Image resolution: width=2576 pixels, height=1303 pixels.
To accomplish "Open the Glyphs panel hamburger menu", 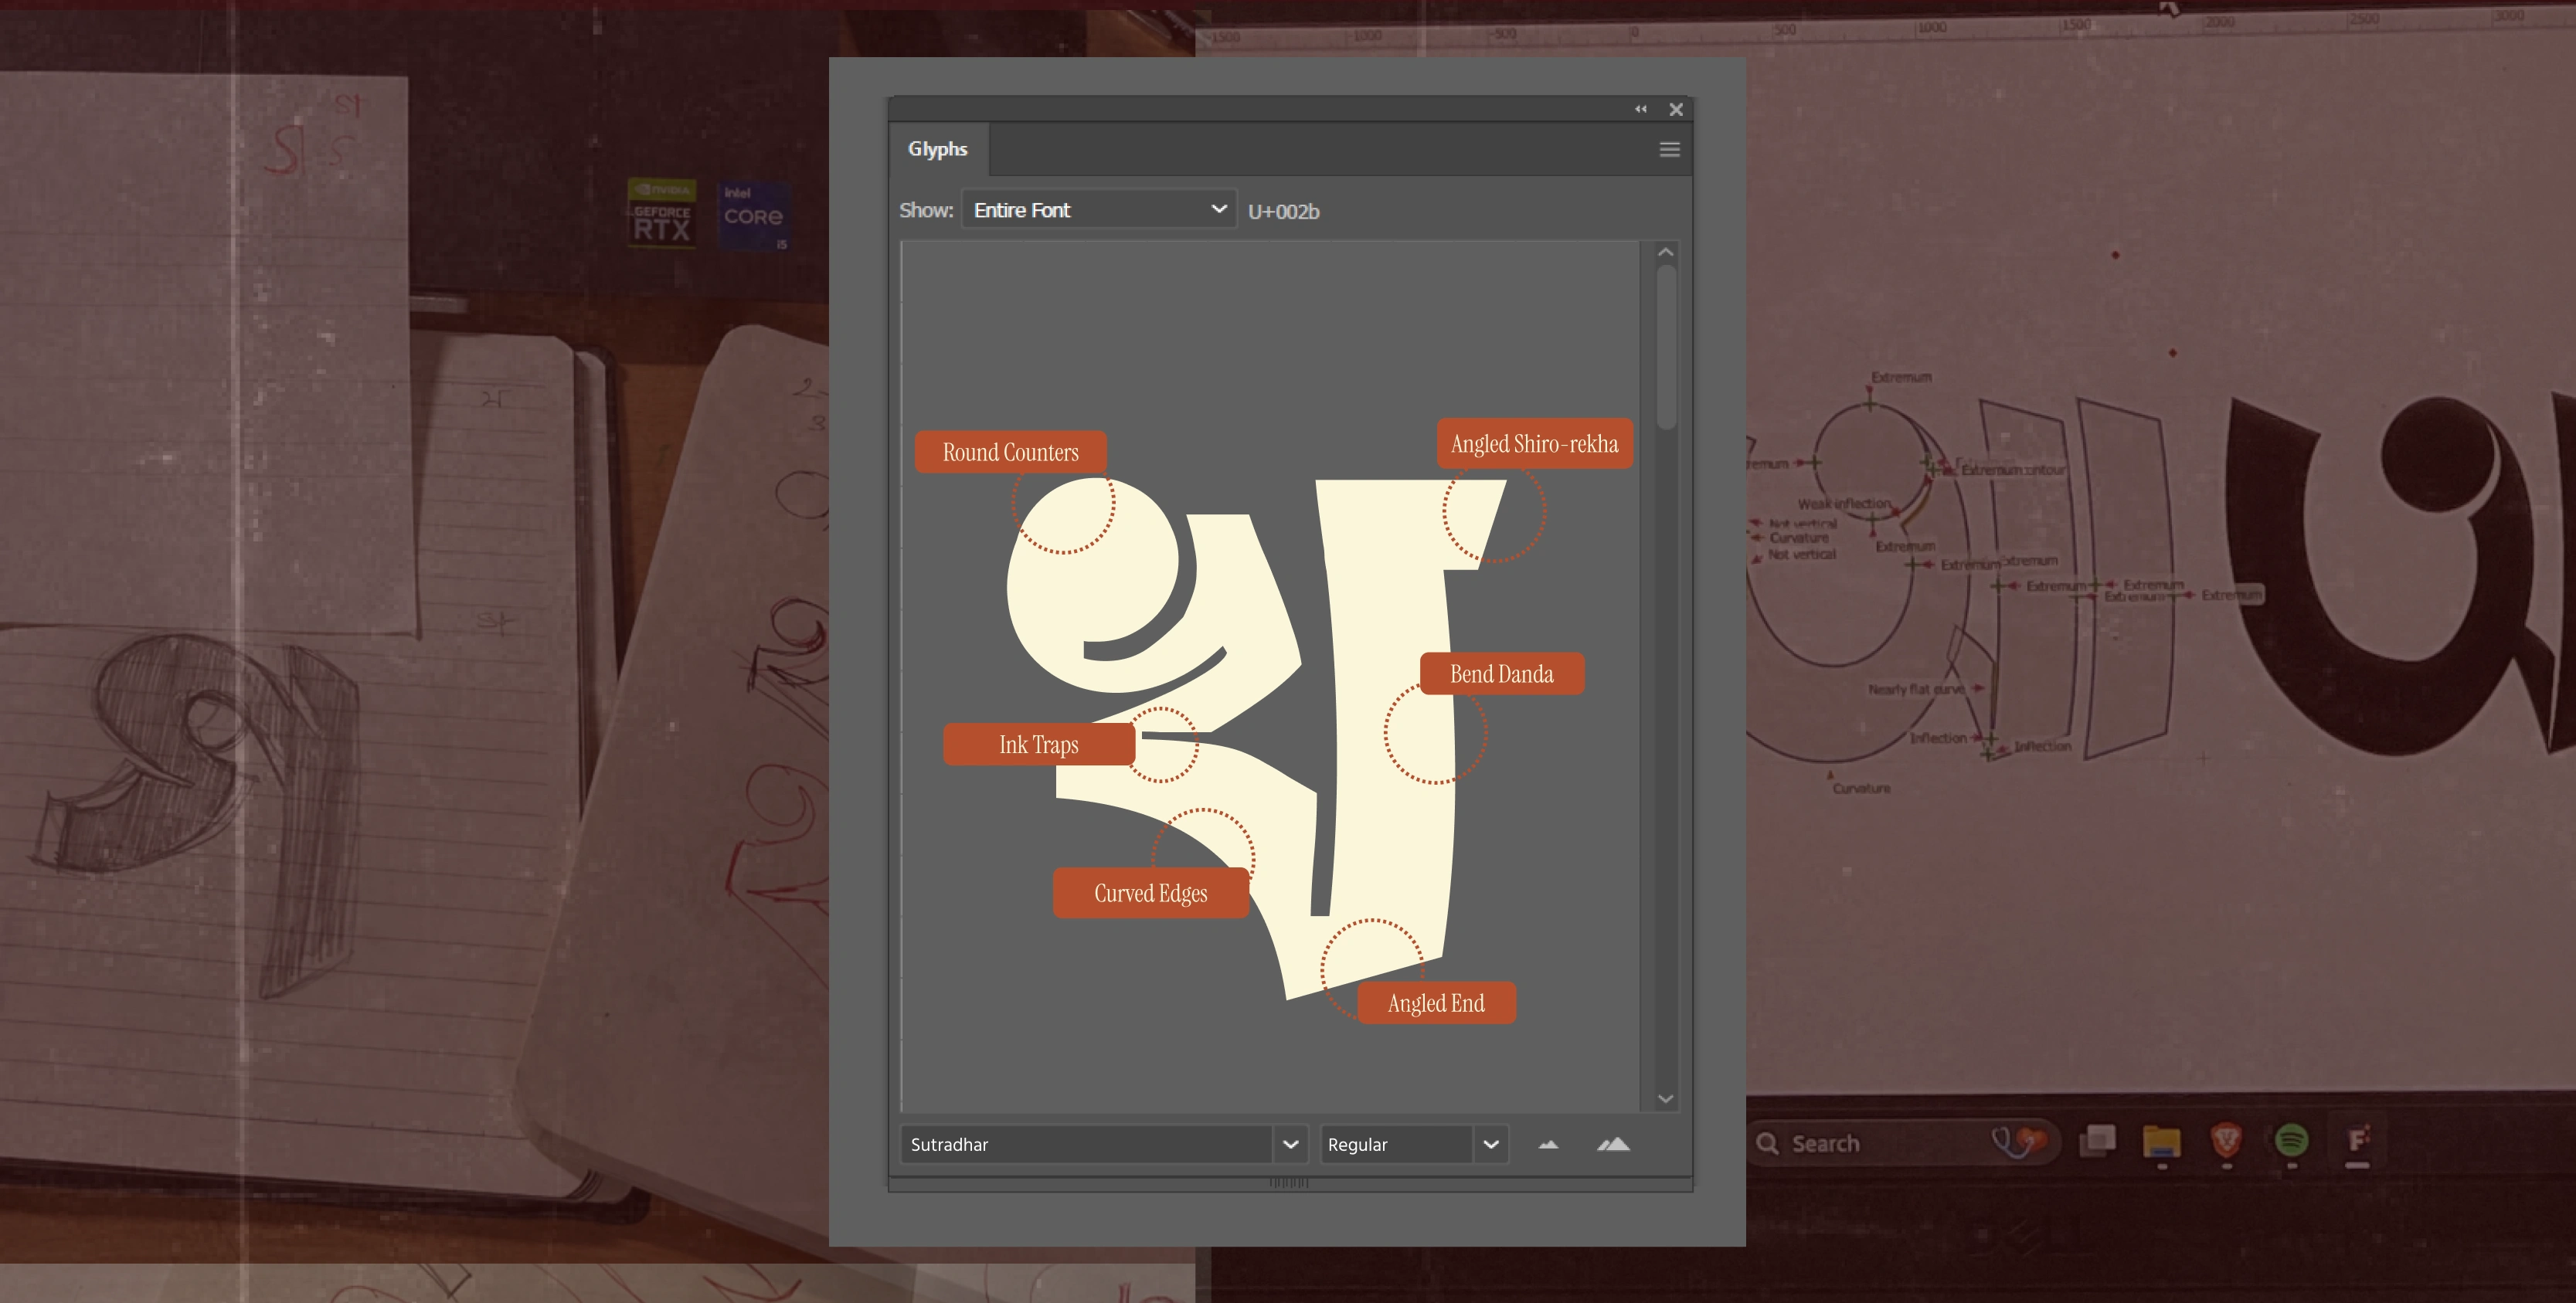I will pyautogui.click(x=1669, y=150).
